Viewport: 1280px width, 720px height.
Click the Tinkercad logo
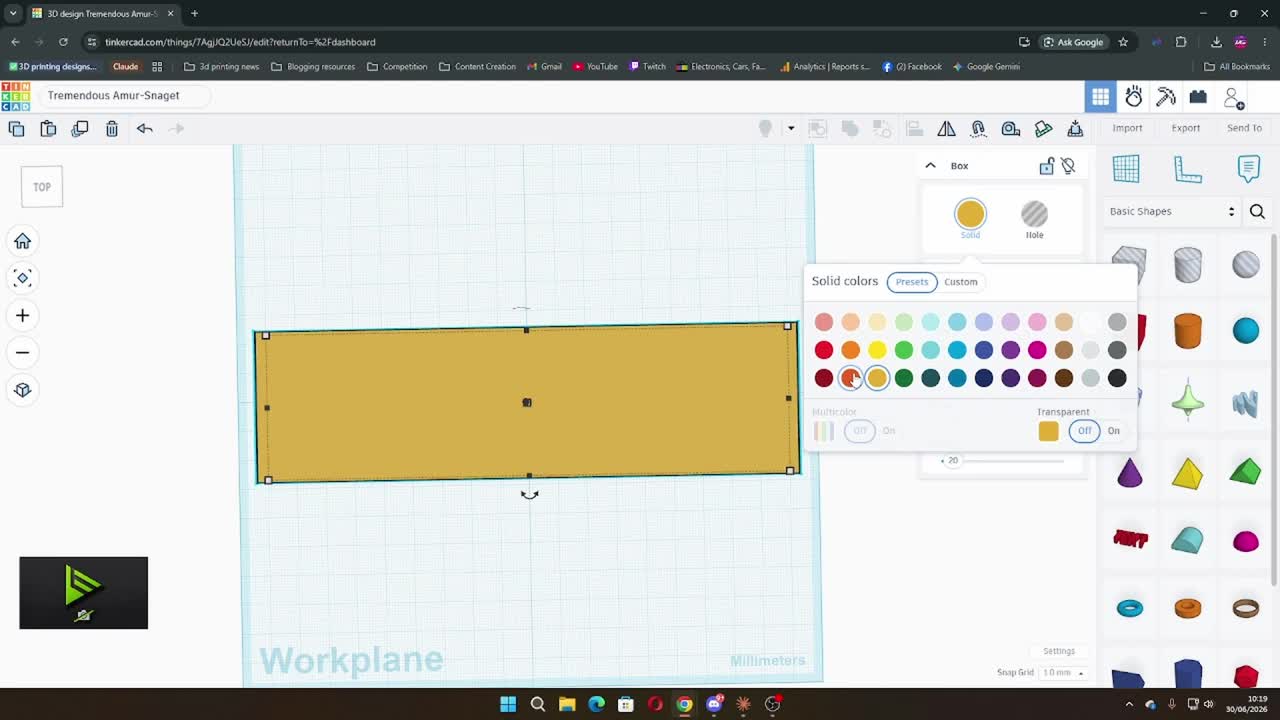point(15,96)
